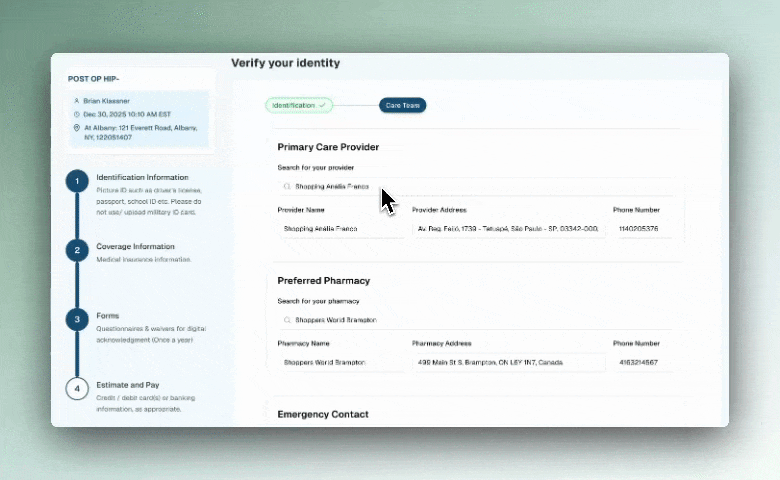
Task: Click the Search for your pharmacy box
Action: (480, 320)
